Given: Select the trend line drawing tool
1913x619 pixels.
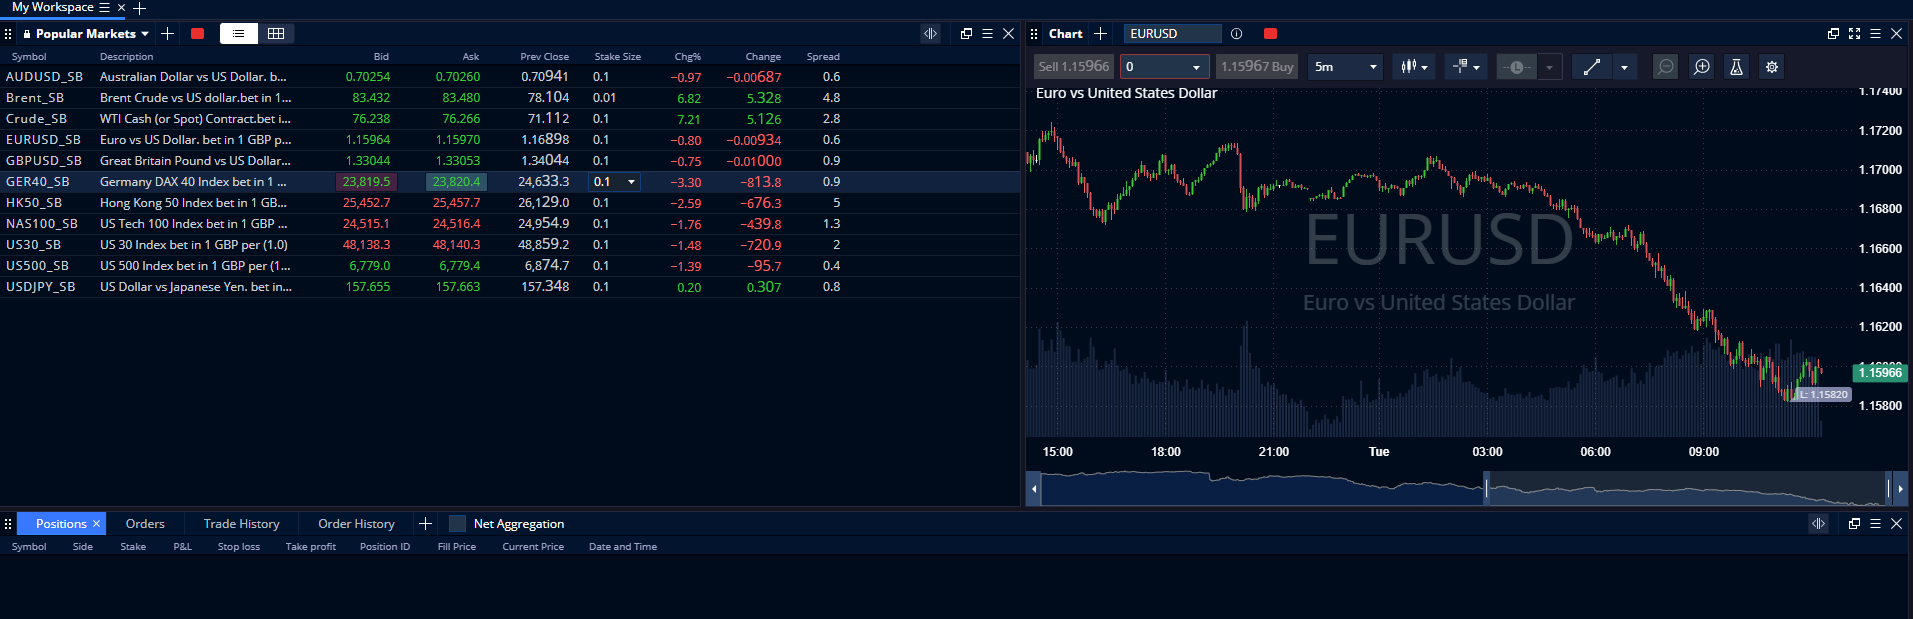Looking at the screenshot, I should (x=1592, y=67).
